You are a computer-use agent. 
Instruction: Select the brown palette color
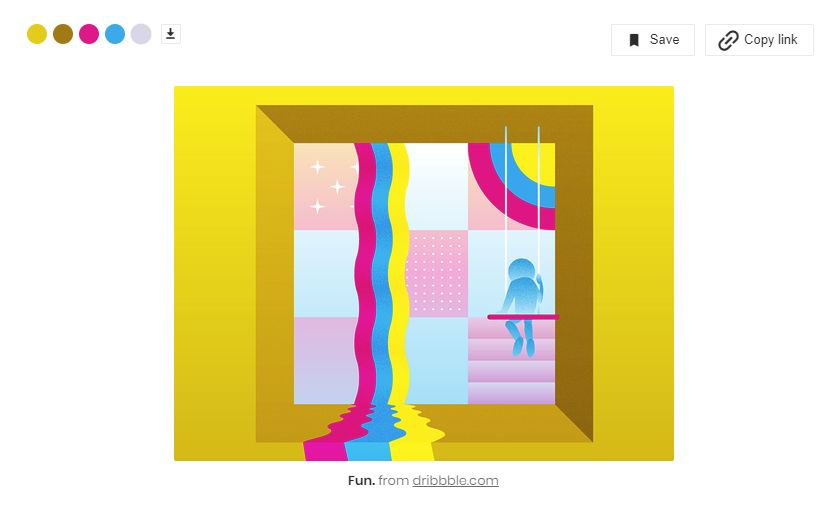(x=63, y=34)
